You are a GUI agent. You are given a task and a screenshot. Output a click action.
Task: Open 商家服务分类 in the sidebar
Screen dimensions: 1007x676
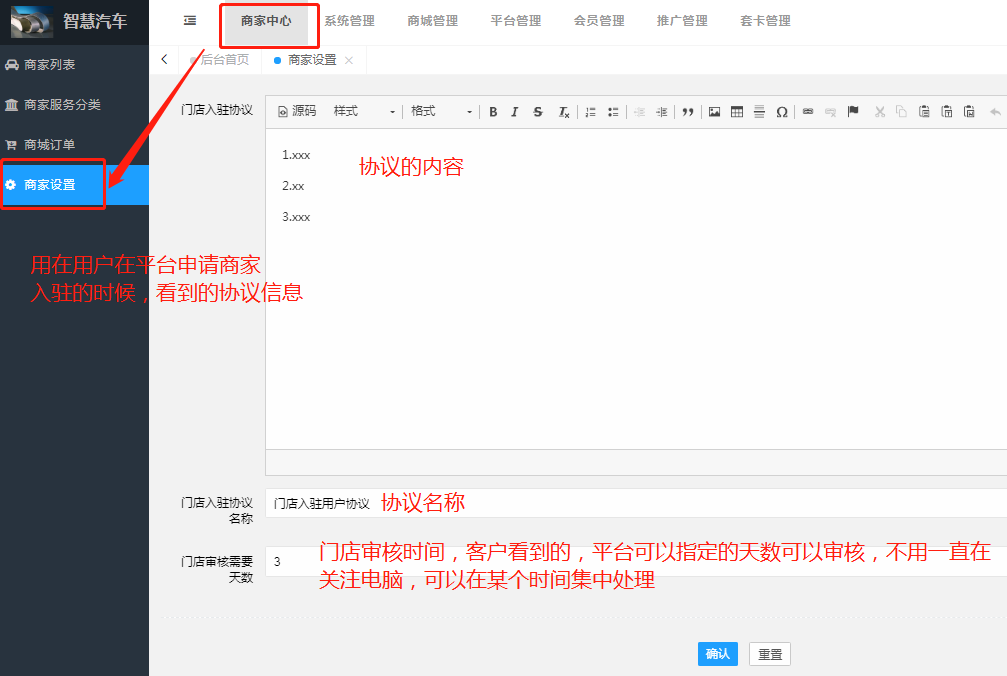[x=74, y=105]
